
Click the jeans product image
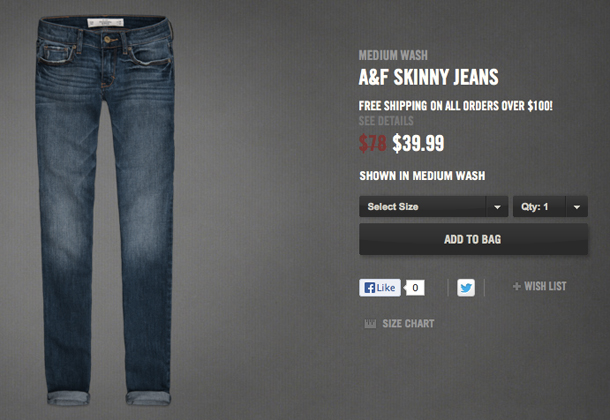[105, 210]
